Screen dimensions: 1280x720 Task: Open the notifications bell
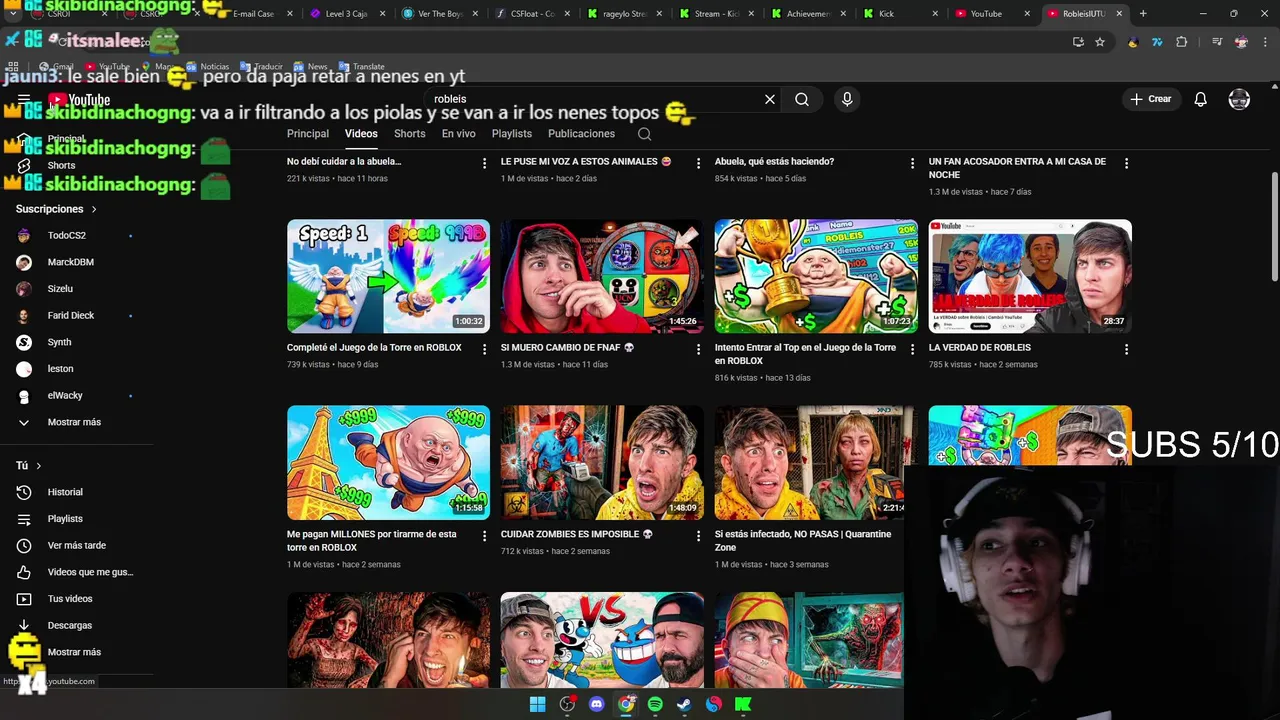(x=1200, y=99)
